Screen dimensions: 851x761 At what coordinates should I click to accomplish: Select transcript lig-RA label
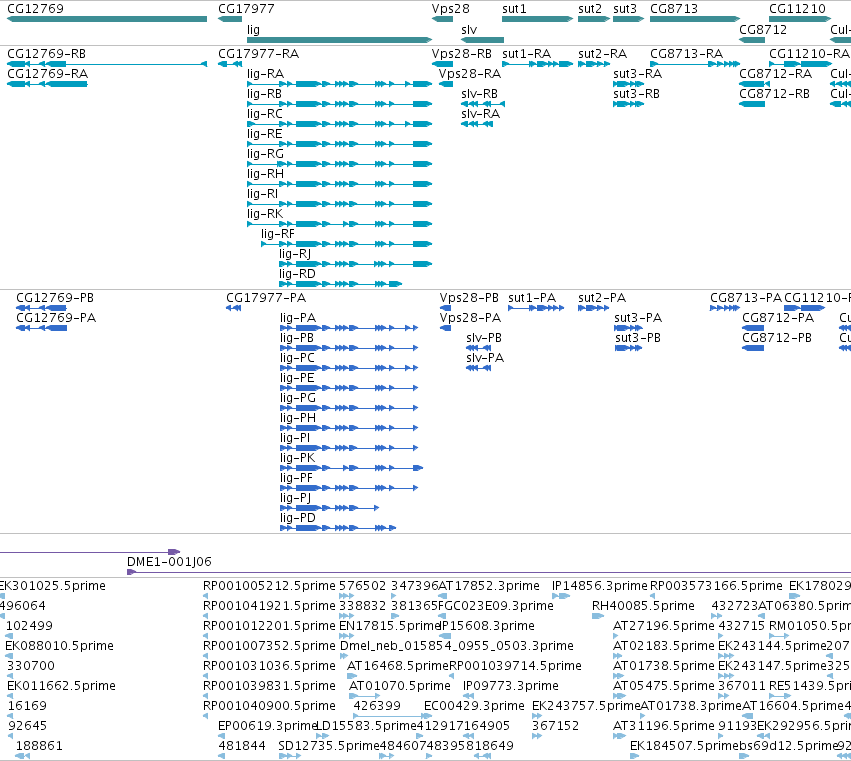click(x=265, y=73)
